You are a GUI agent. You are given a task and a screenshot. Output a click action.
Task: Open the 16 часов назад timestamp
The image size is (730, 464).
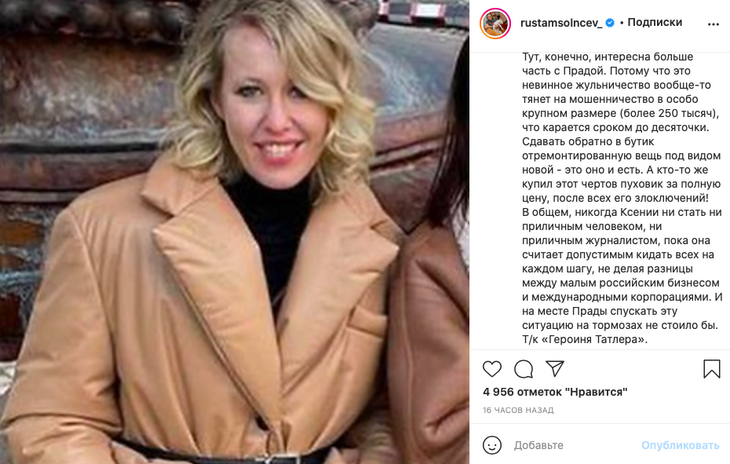point(518,410)
